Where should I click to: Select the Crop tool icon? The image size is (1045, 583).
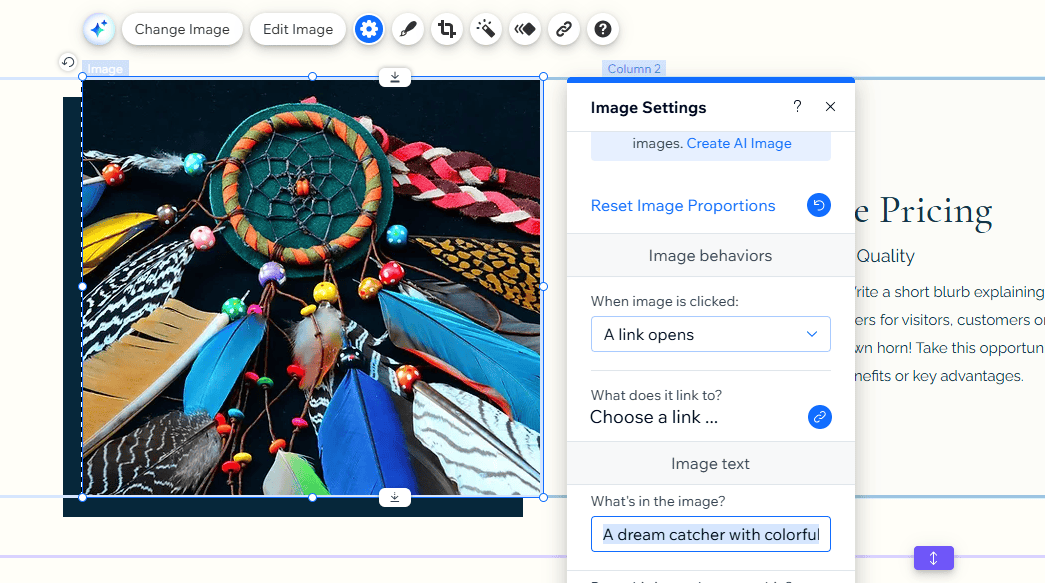pos(446,29)
